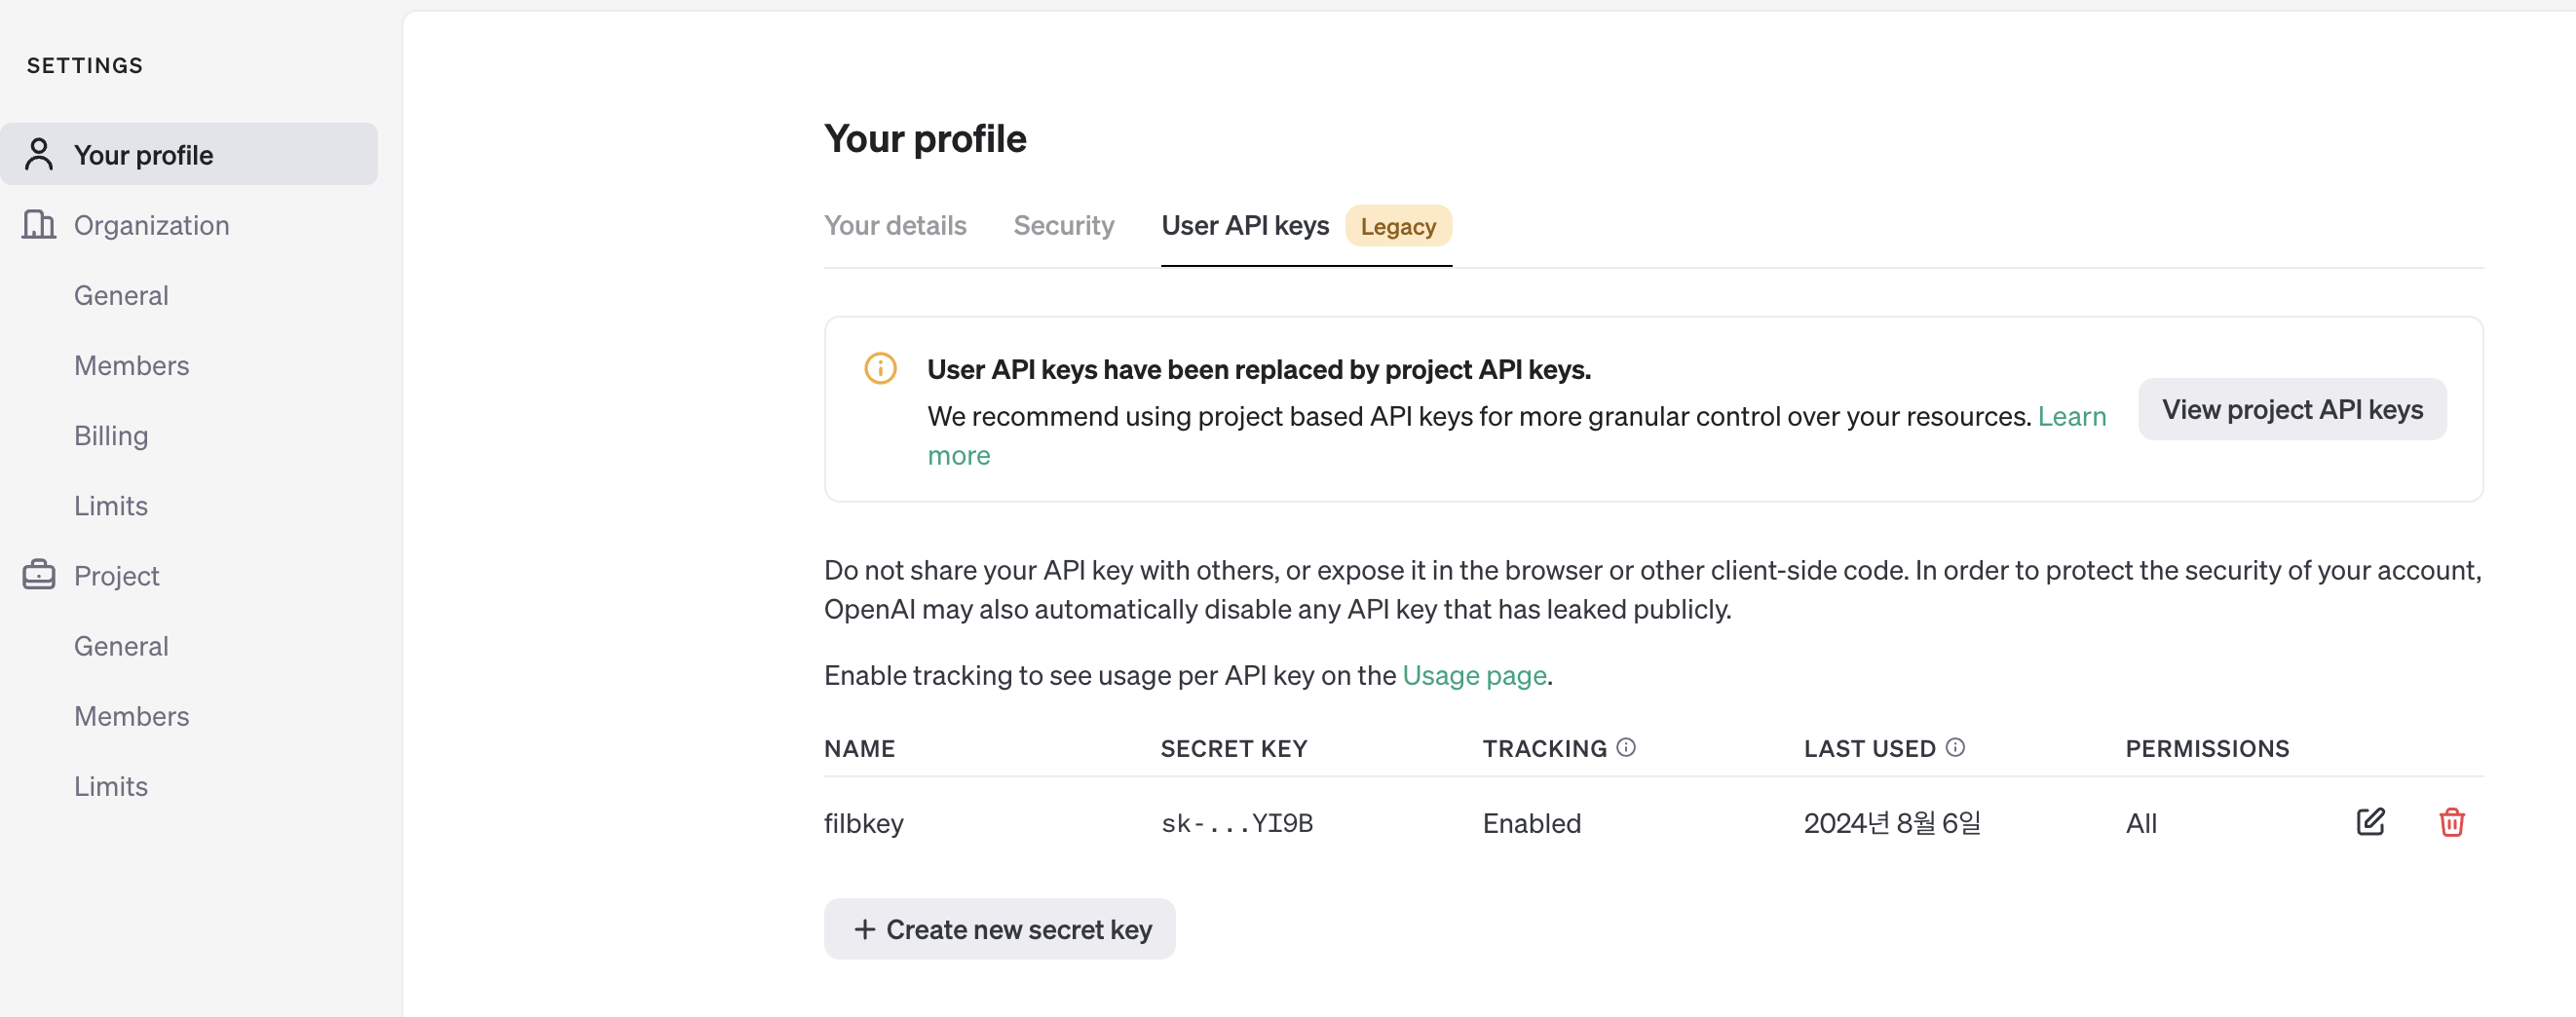Open the Security tab
2576x1017 pixels.
click(x=1063, y=226)
